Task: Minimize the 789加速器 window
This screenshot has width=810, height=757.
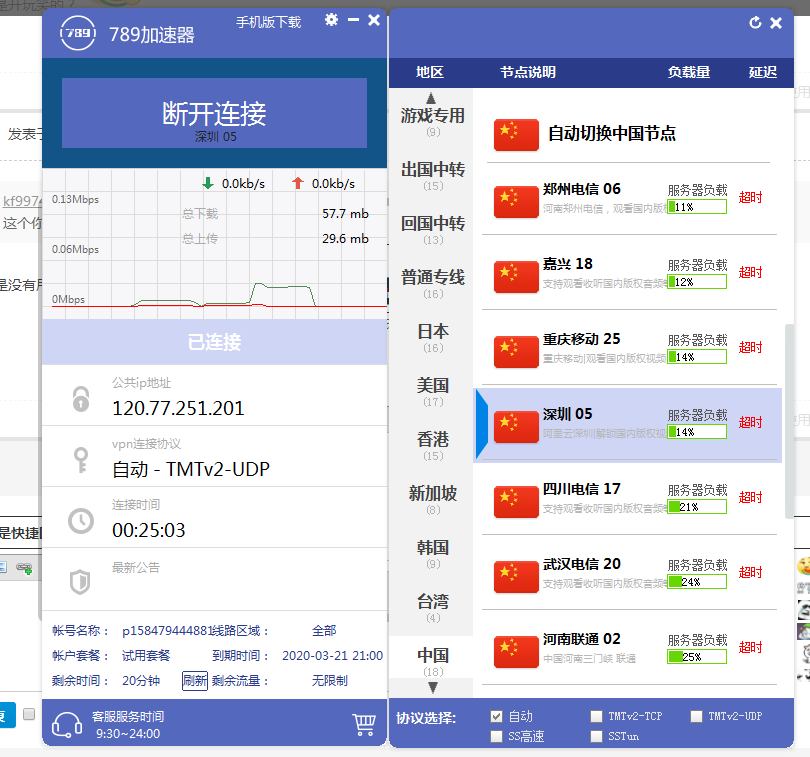Action: (353, 20)
